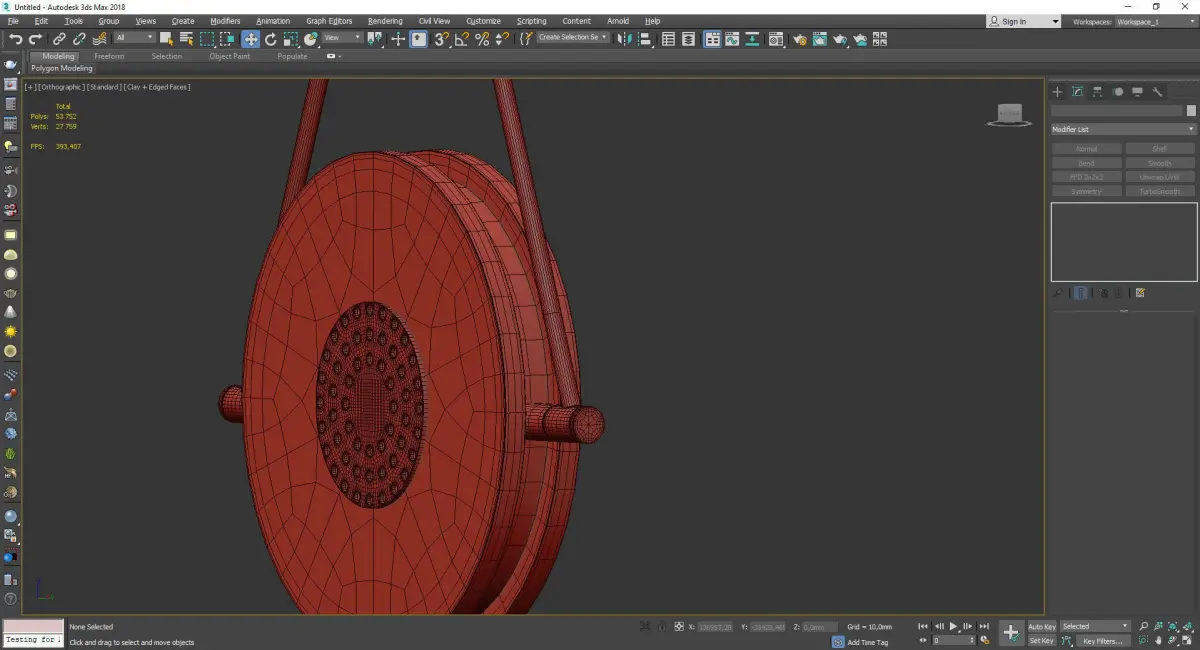Open the selection filter 'All' dropdown

134,38
